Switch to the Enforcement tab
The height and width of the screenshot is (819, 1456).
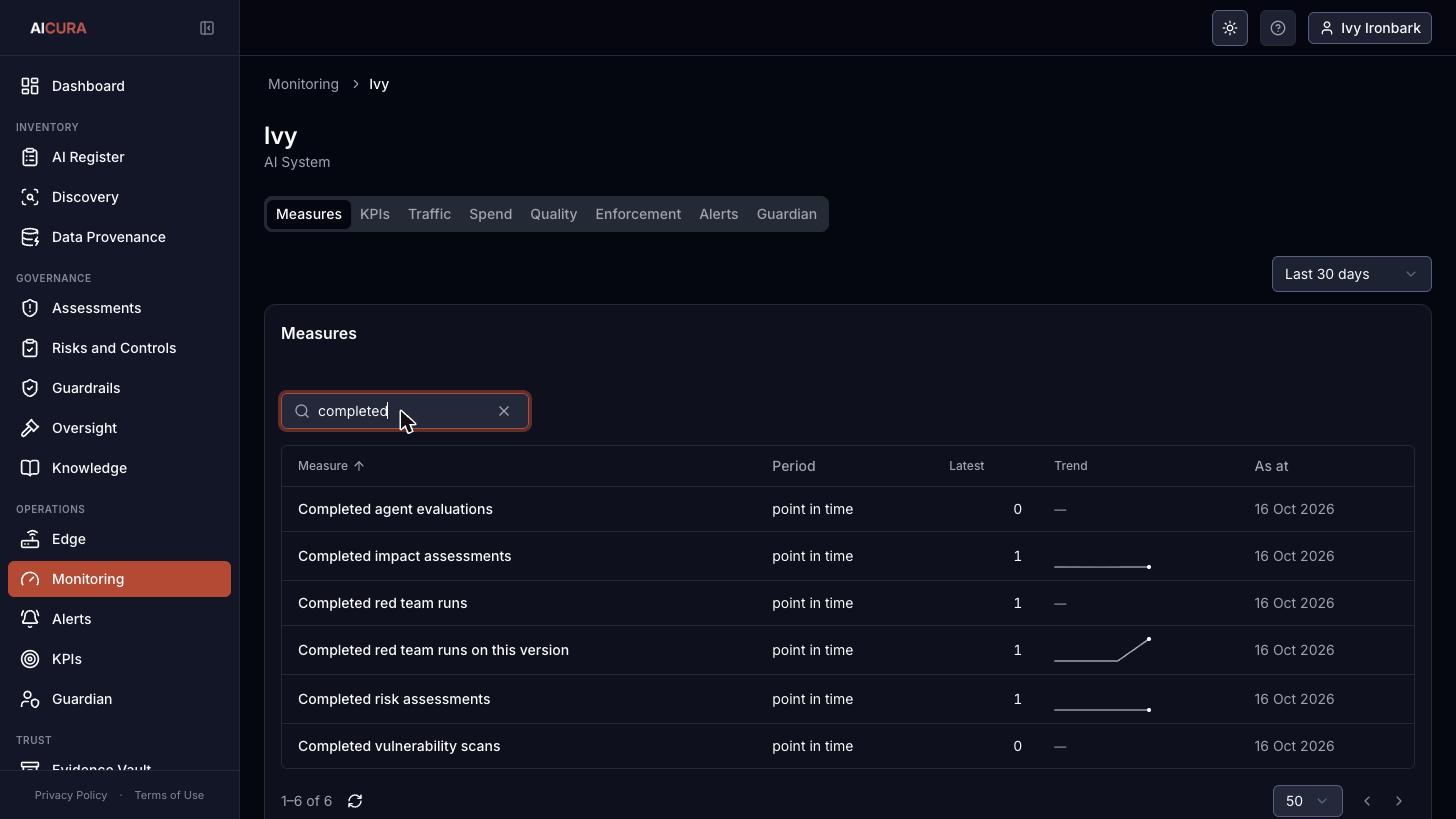click(x=638, y=214)
